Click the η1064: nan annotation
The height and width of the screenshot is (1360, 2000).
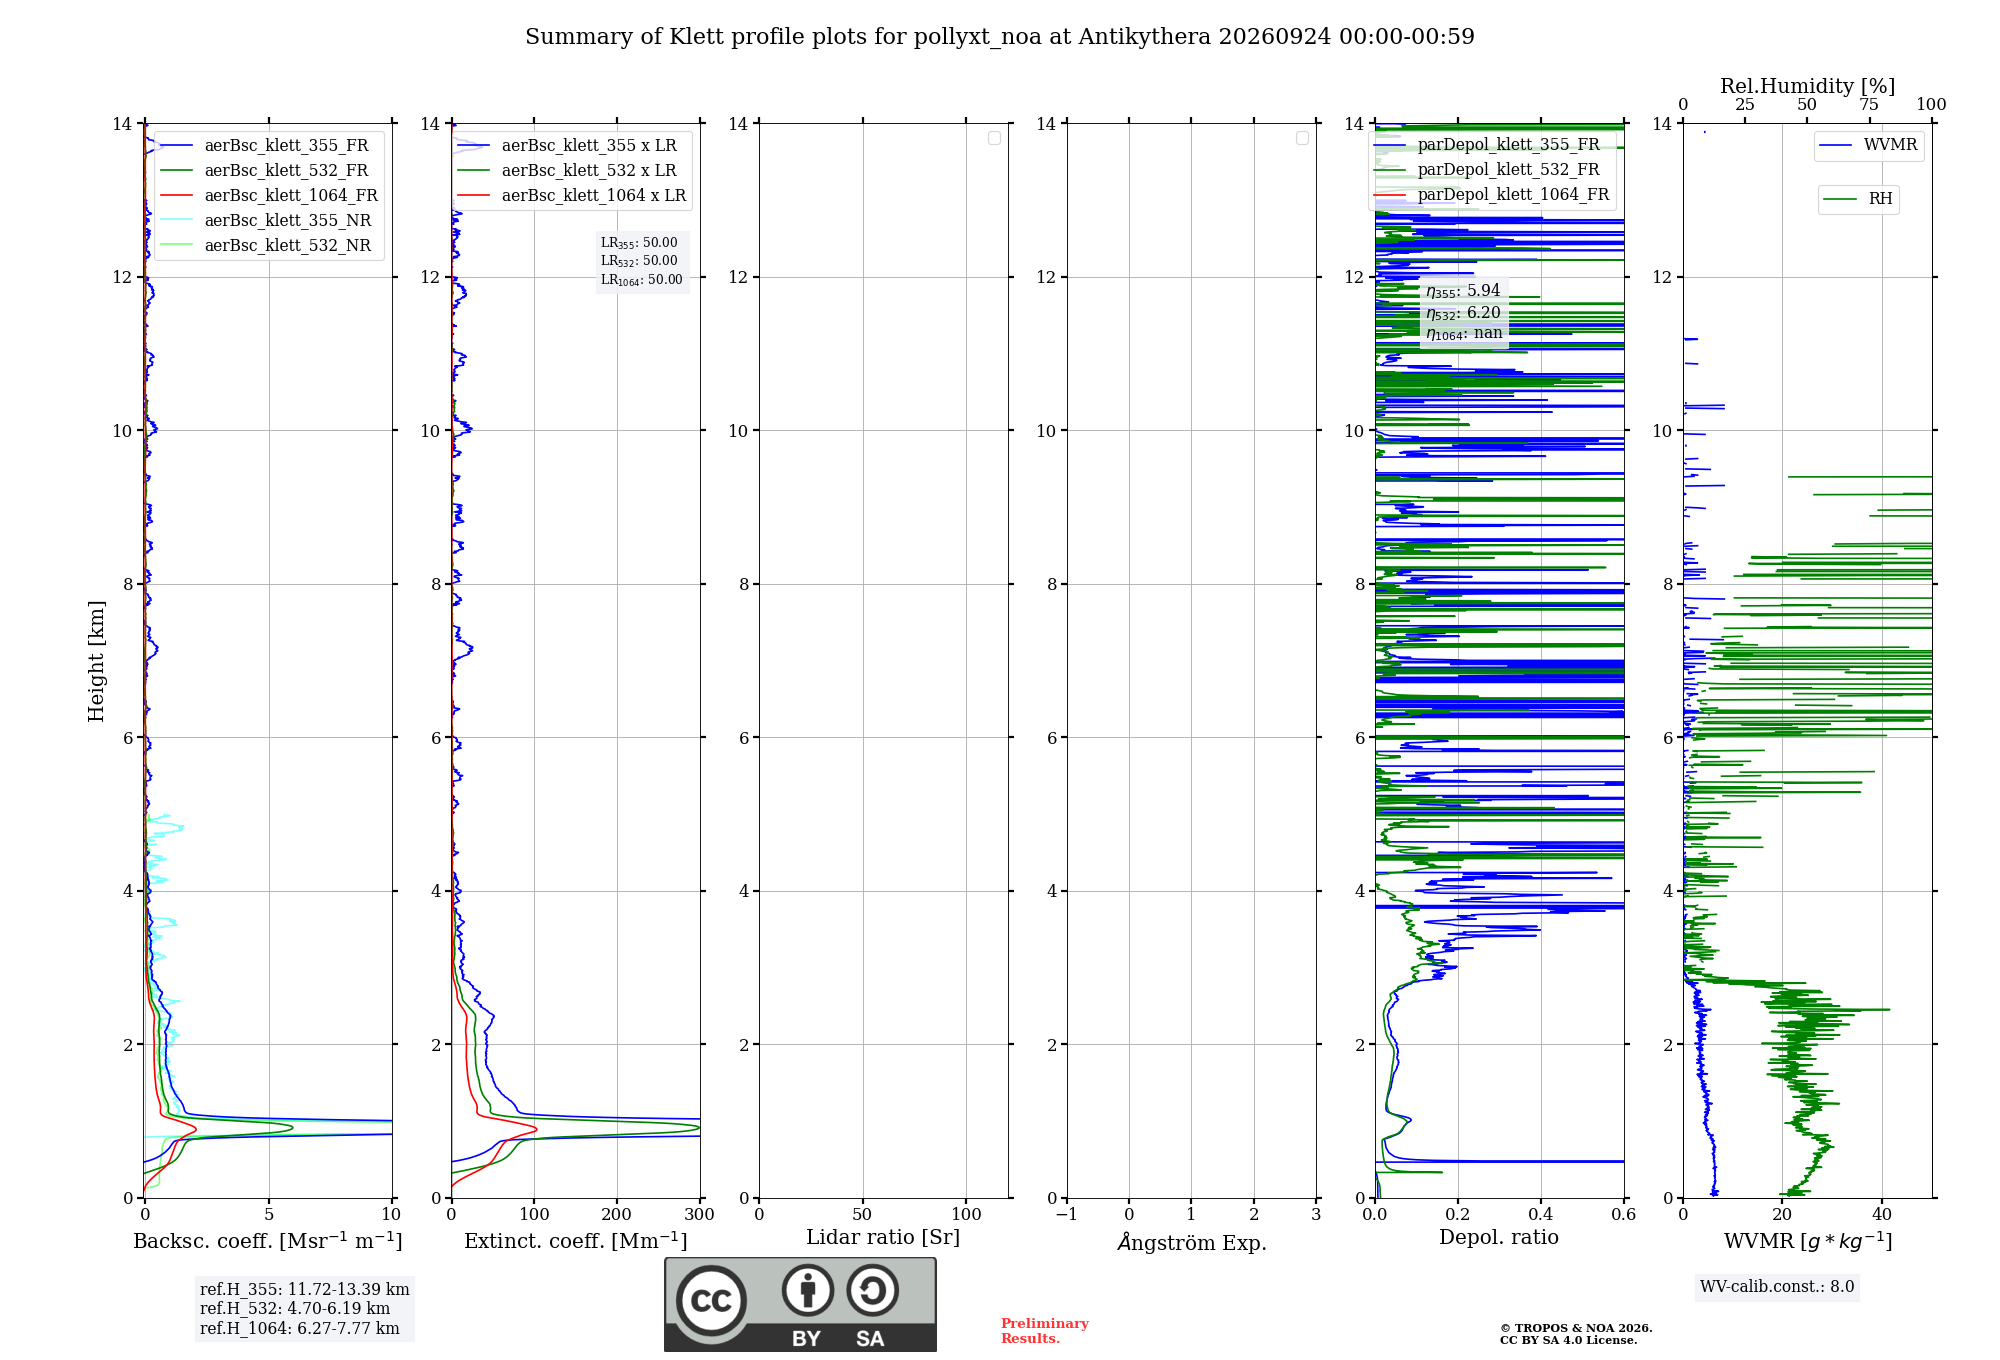1464,333
